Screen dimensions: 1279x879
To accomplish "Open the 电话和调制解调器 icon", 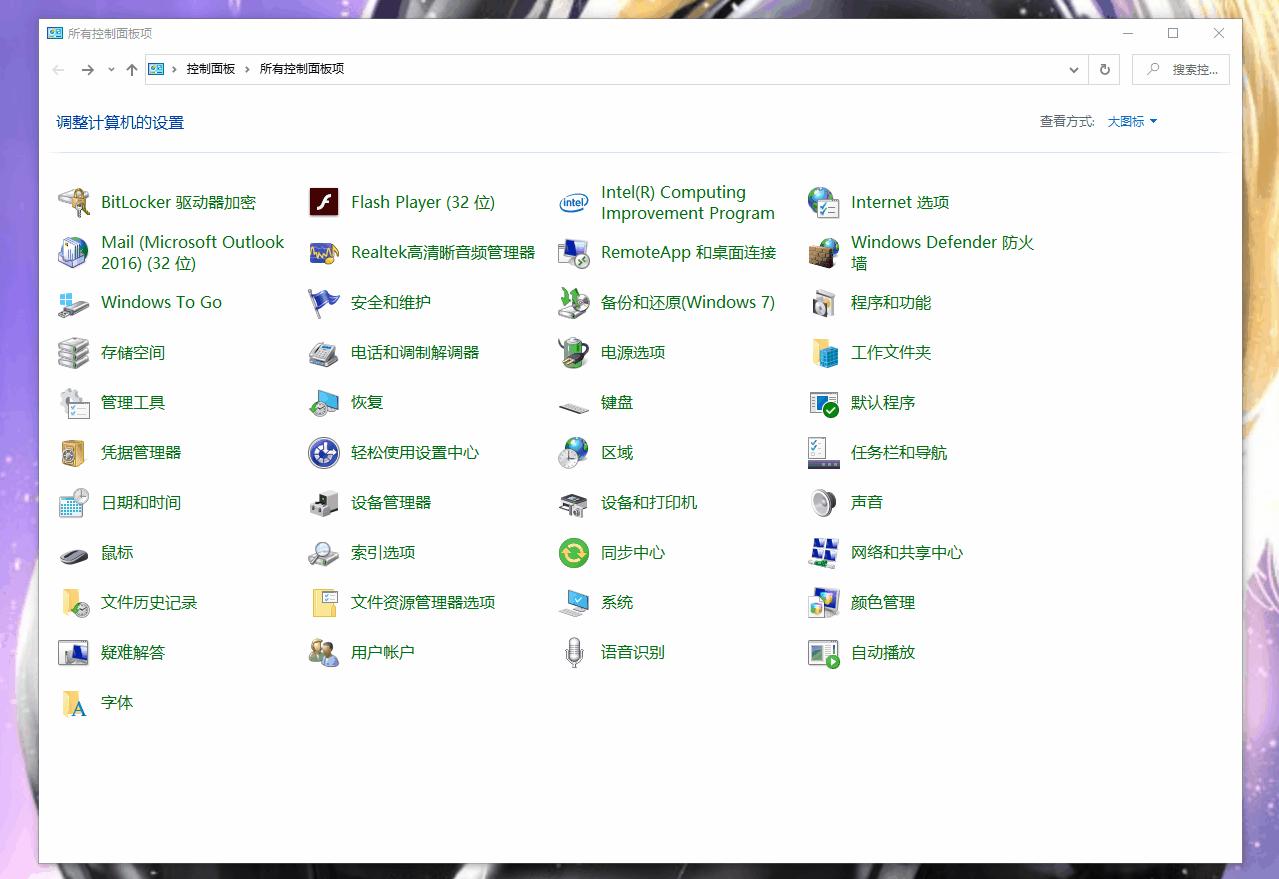I will tap(324, 353).
